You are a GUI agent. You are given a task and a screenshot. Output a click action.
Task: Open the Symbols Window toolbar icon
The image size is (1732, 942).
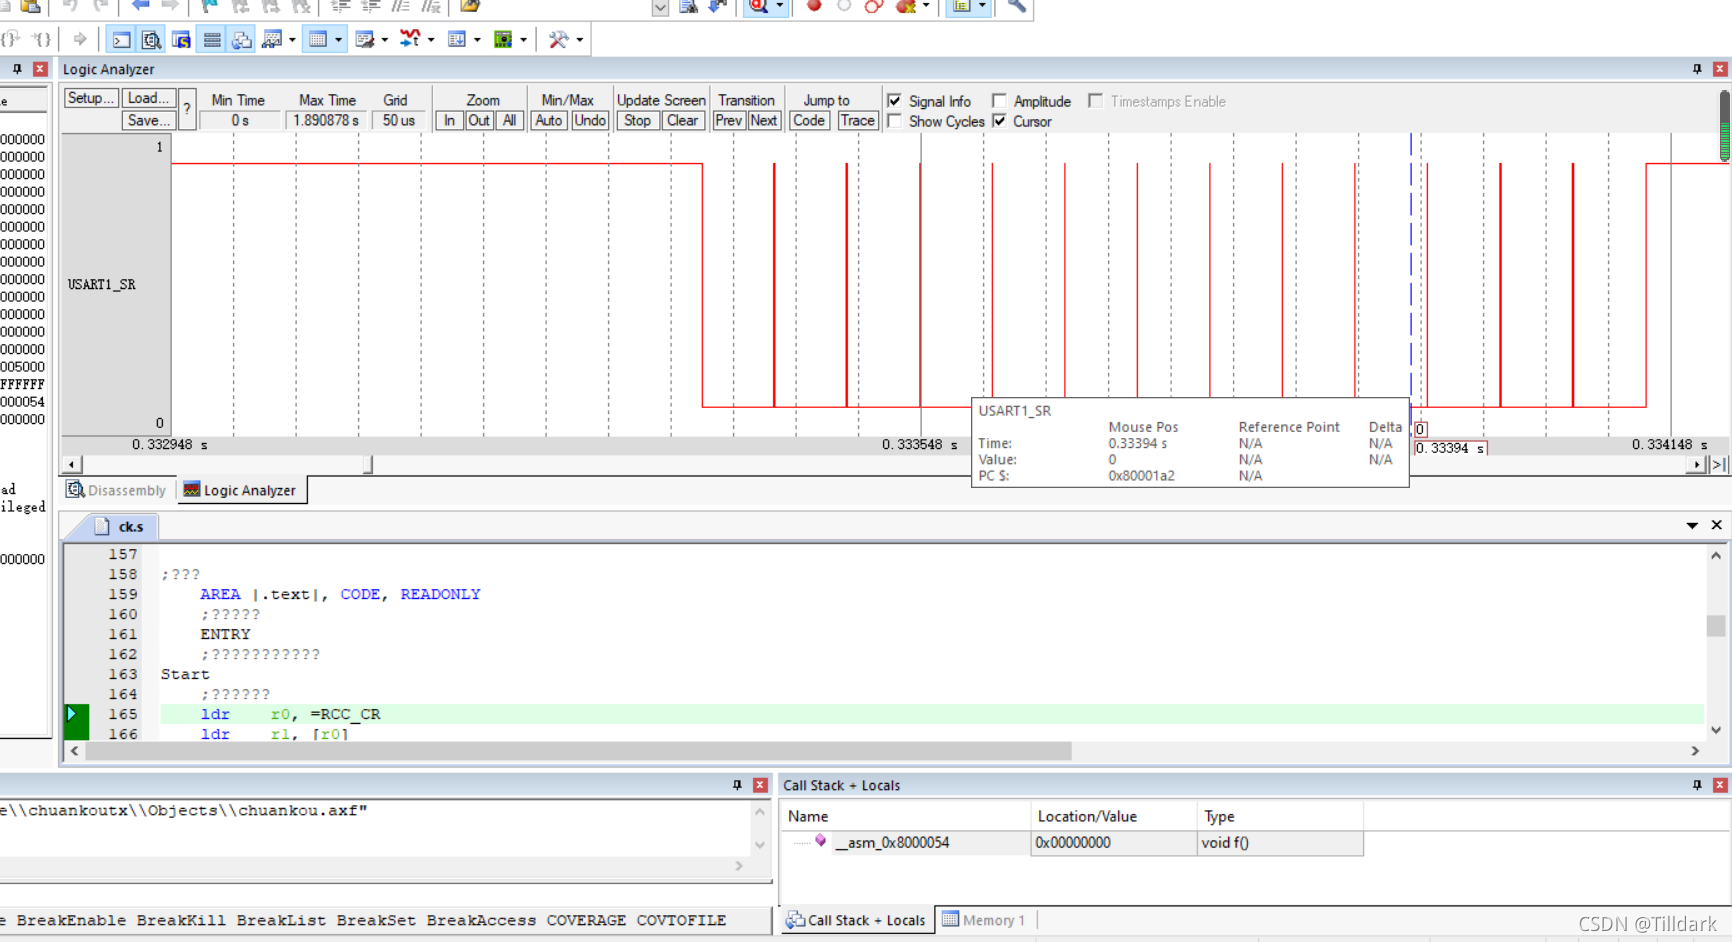[x=181, y=40]
